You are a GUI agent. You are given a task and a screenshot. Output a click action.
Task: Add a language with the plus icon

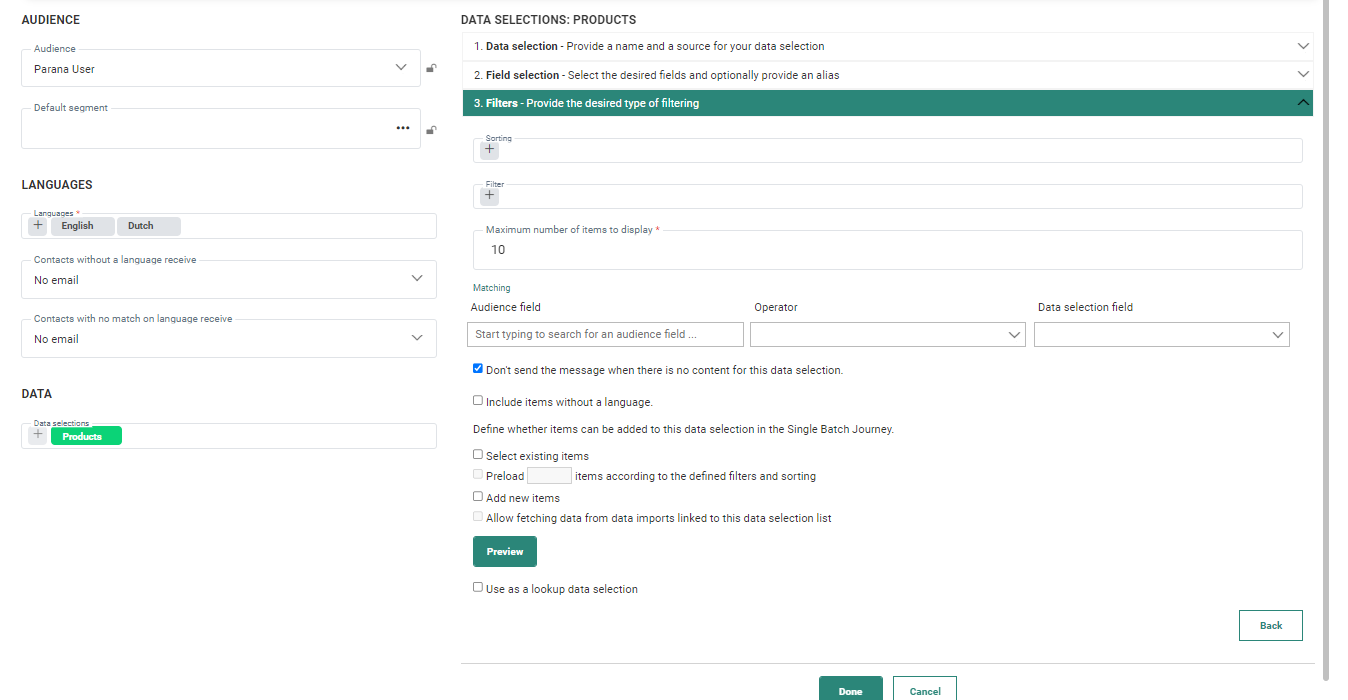[x=38, y=226]
